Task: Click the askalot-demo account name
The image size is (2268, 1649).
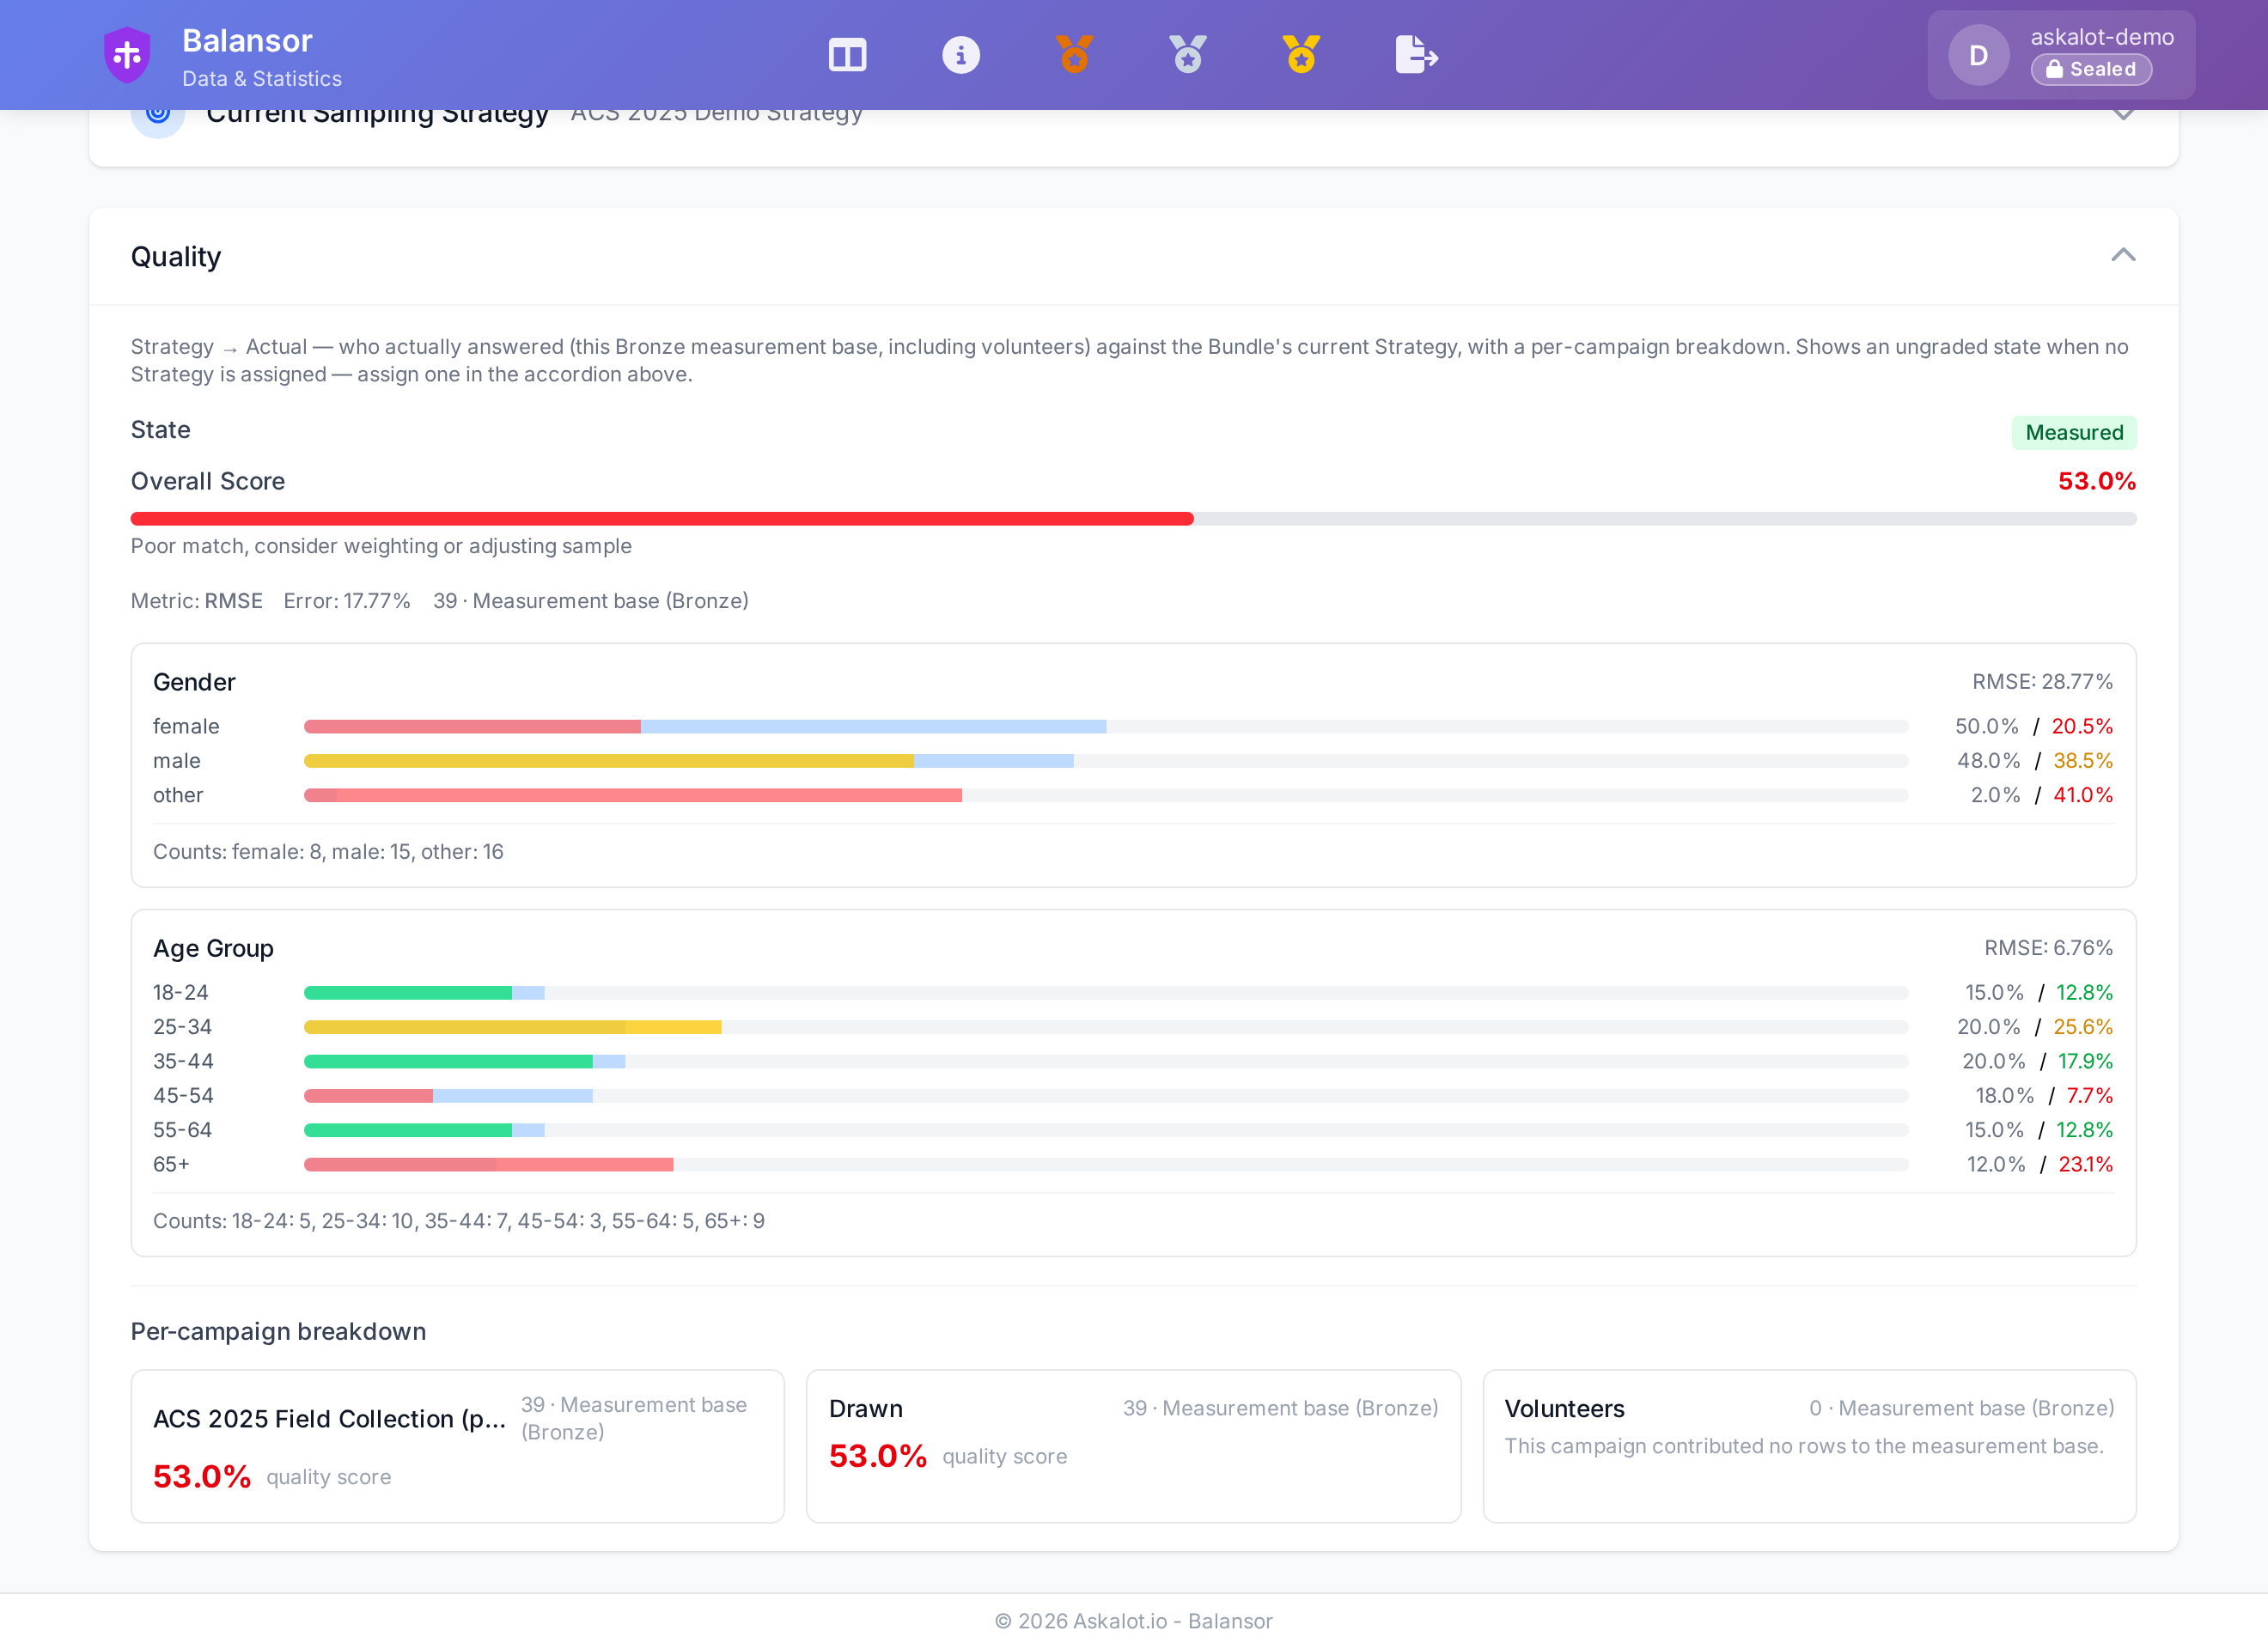Action: [x=2102, y=37]
